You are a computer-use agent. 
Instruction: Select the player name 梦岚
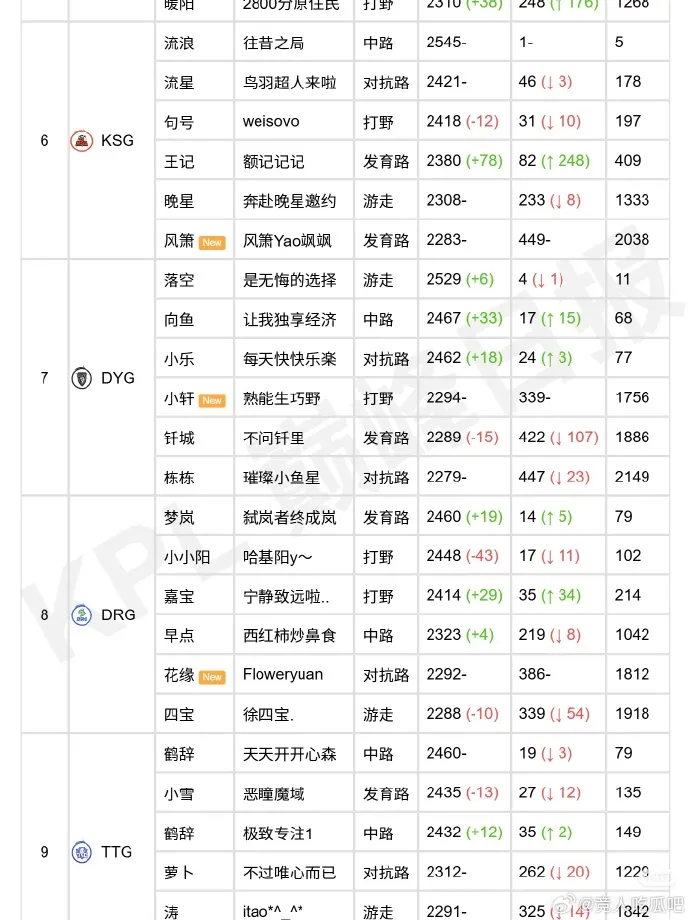[179, 517]
